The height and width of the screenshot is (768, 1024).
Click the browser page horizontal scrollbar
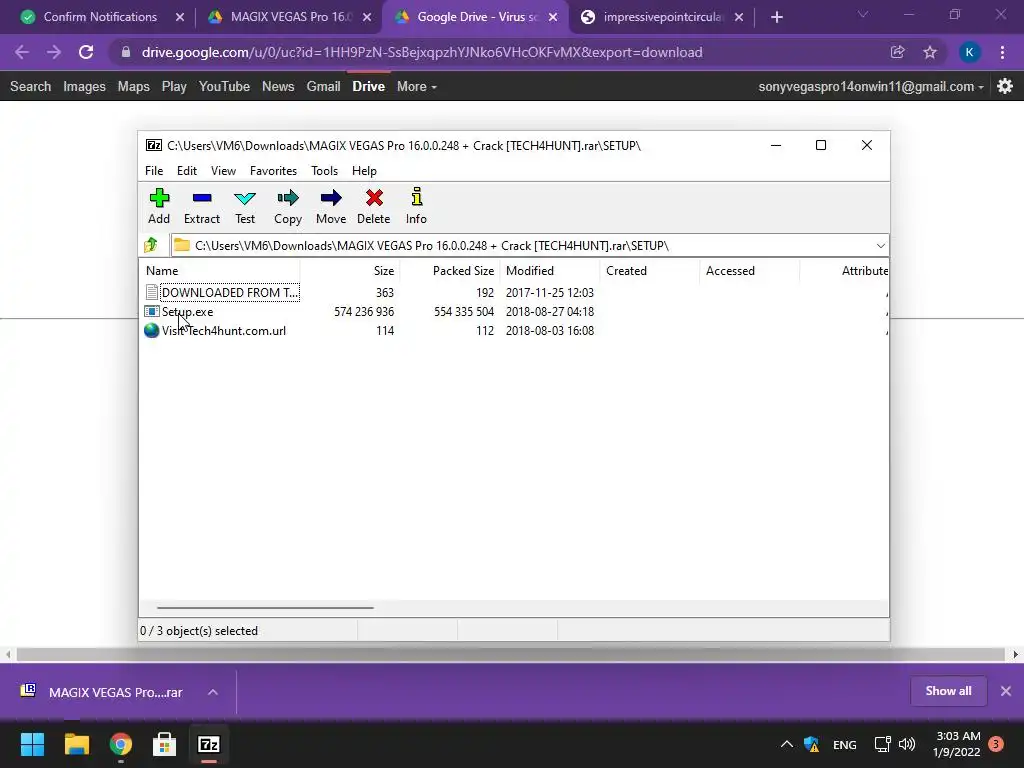tap(511, 654)
